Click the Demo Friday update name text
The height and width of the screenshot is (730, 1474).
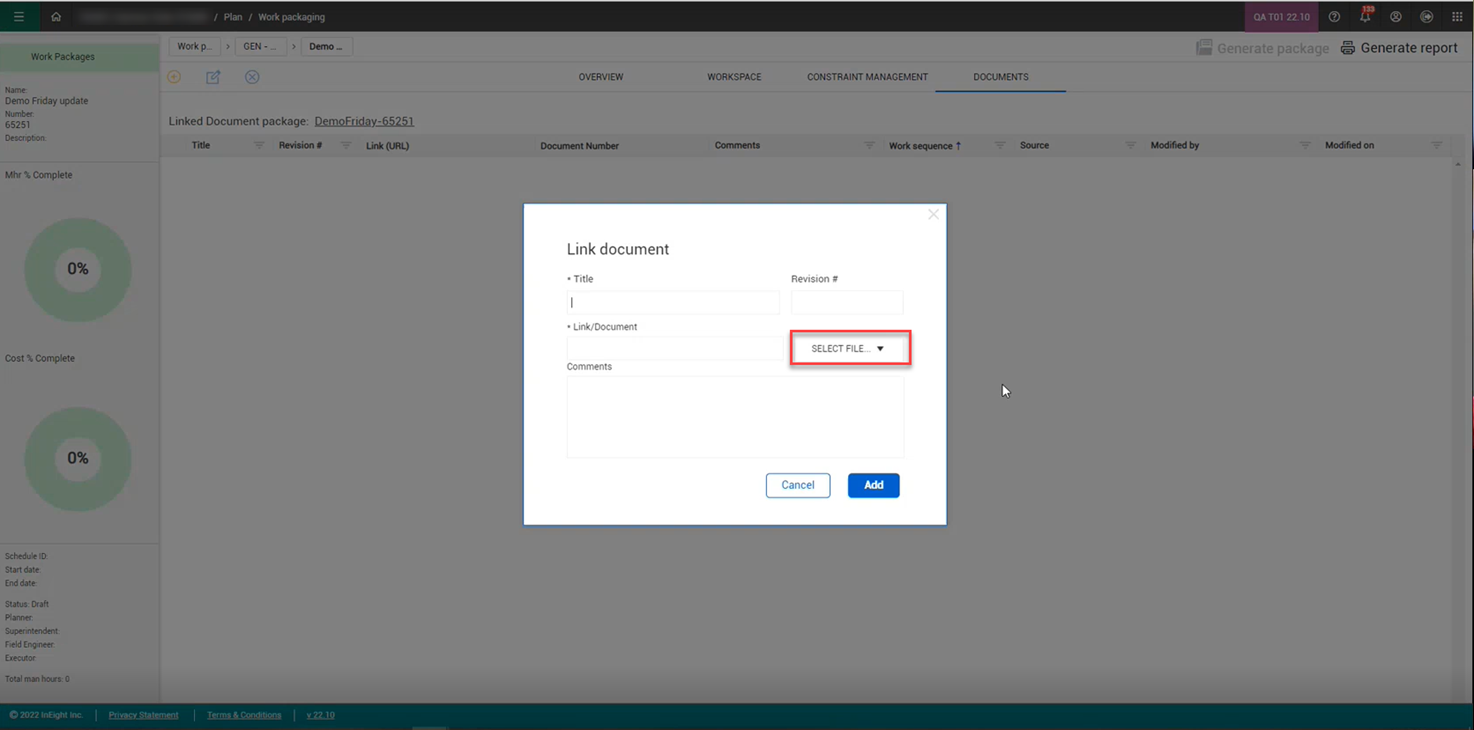[46, 101]
